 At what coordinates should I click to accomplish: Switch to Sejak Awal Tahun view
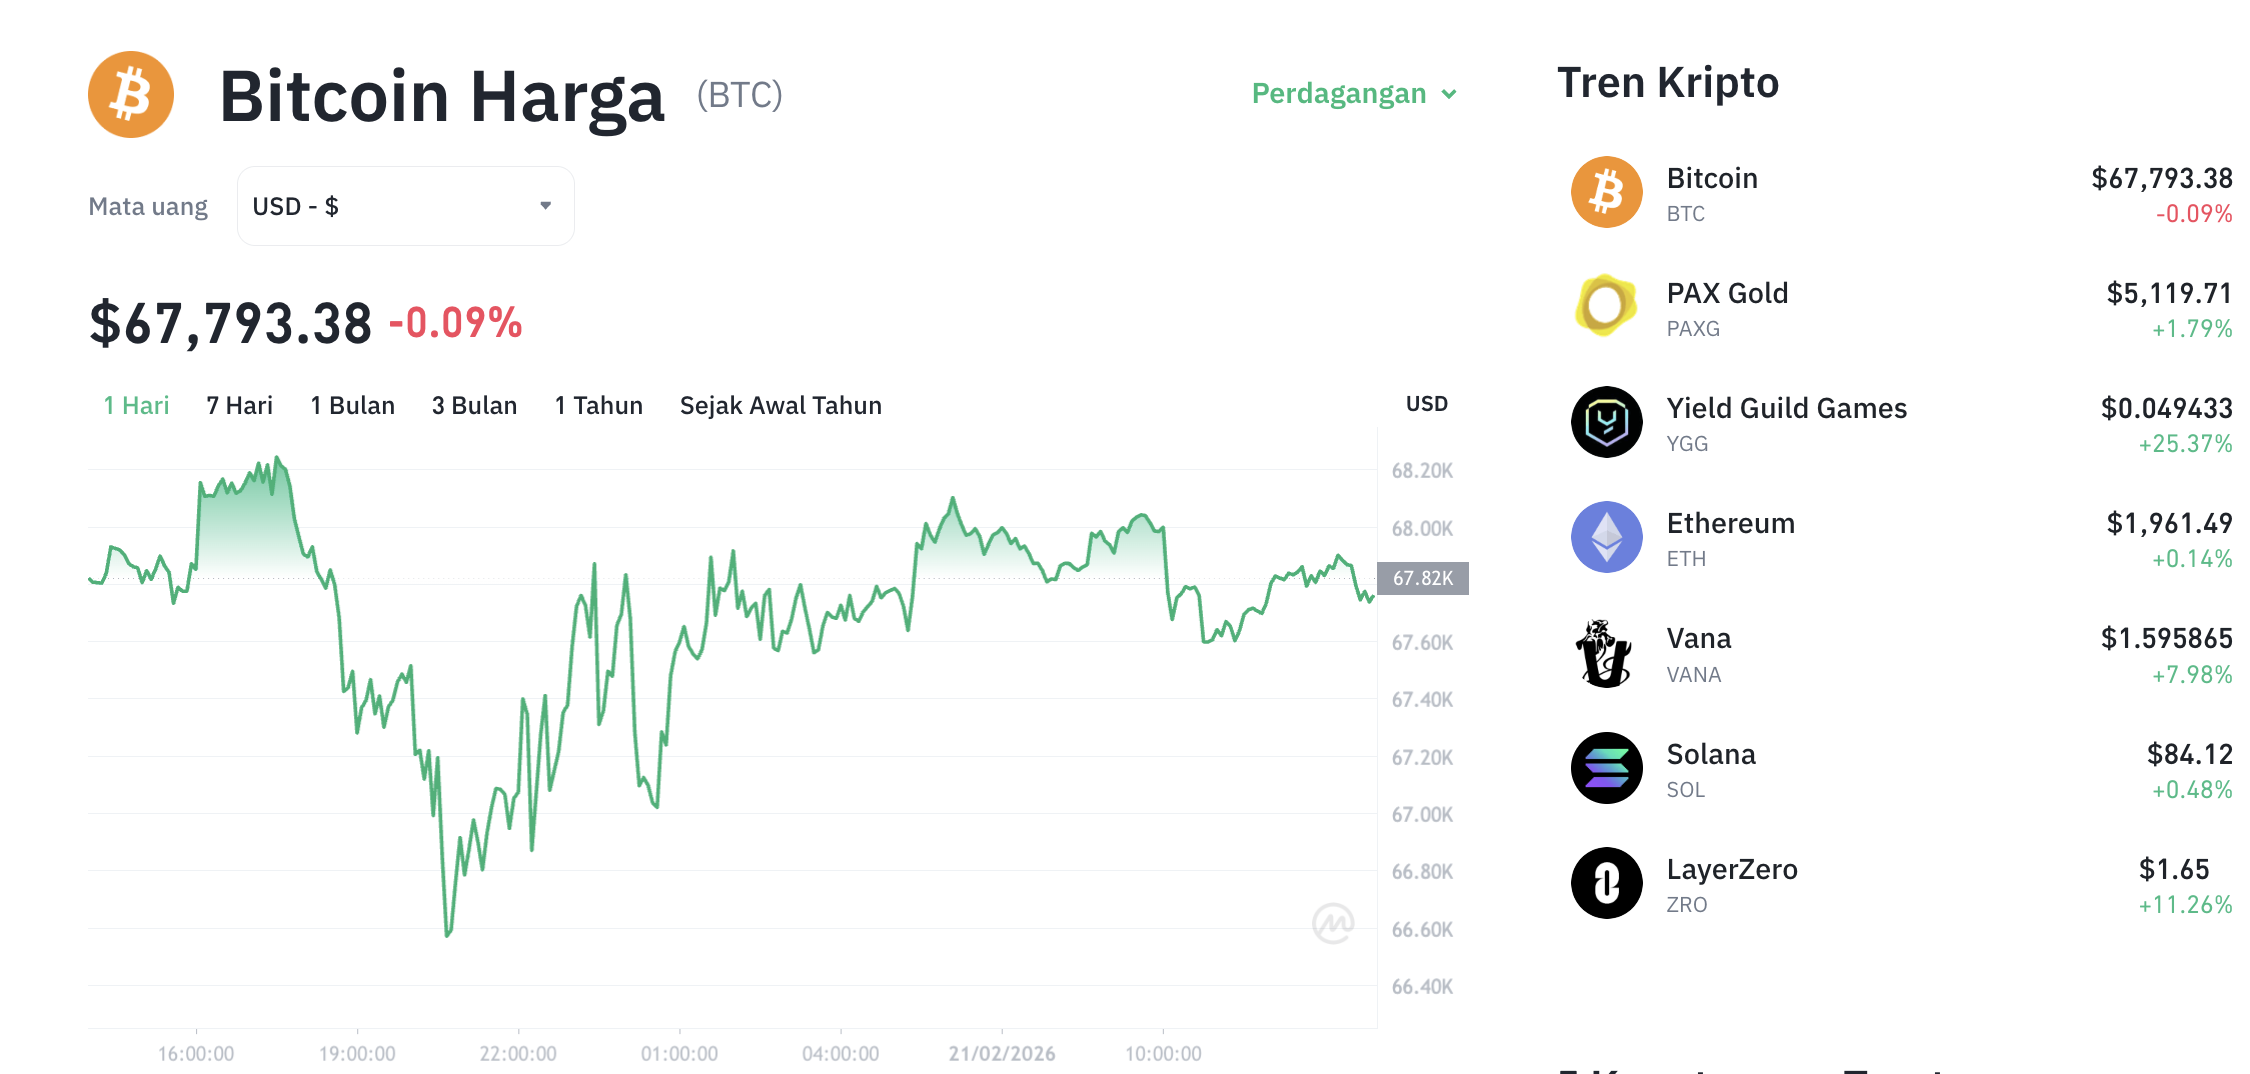[x=780, y=405]
